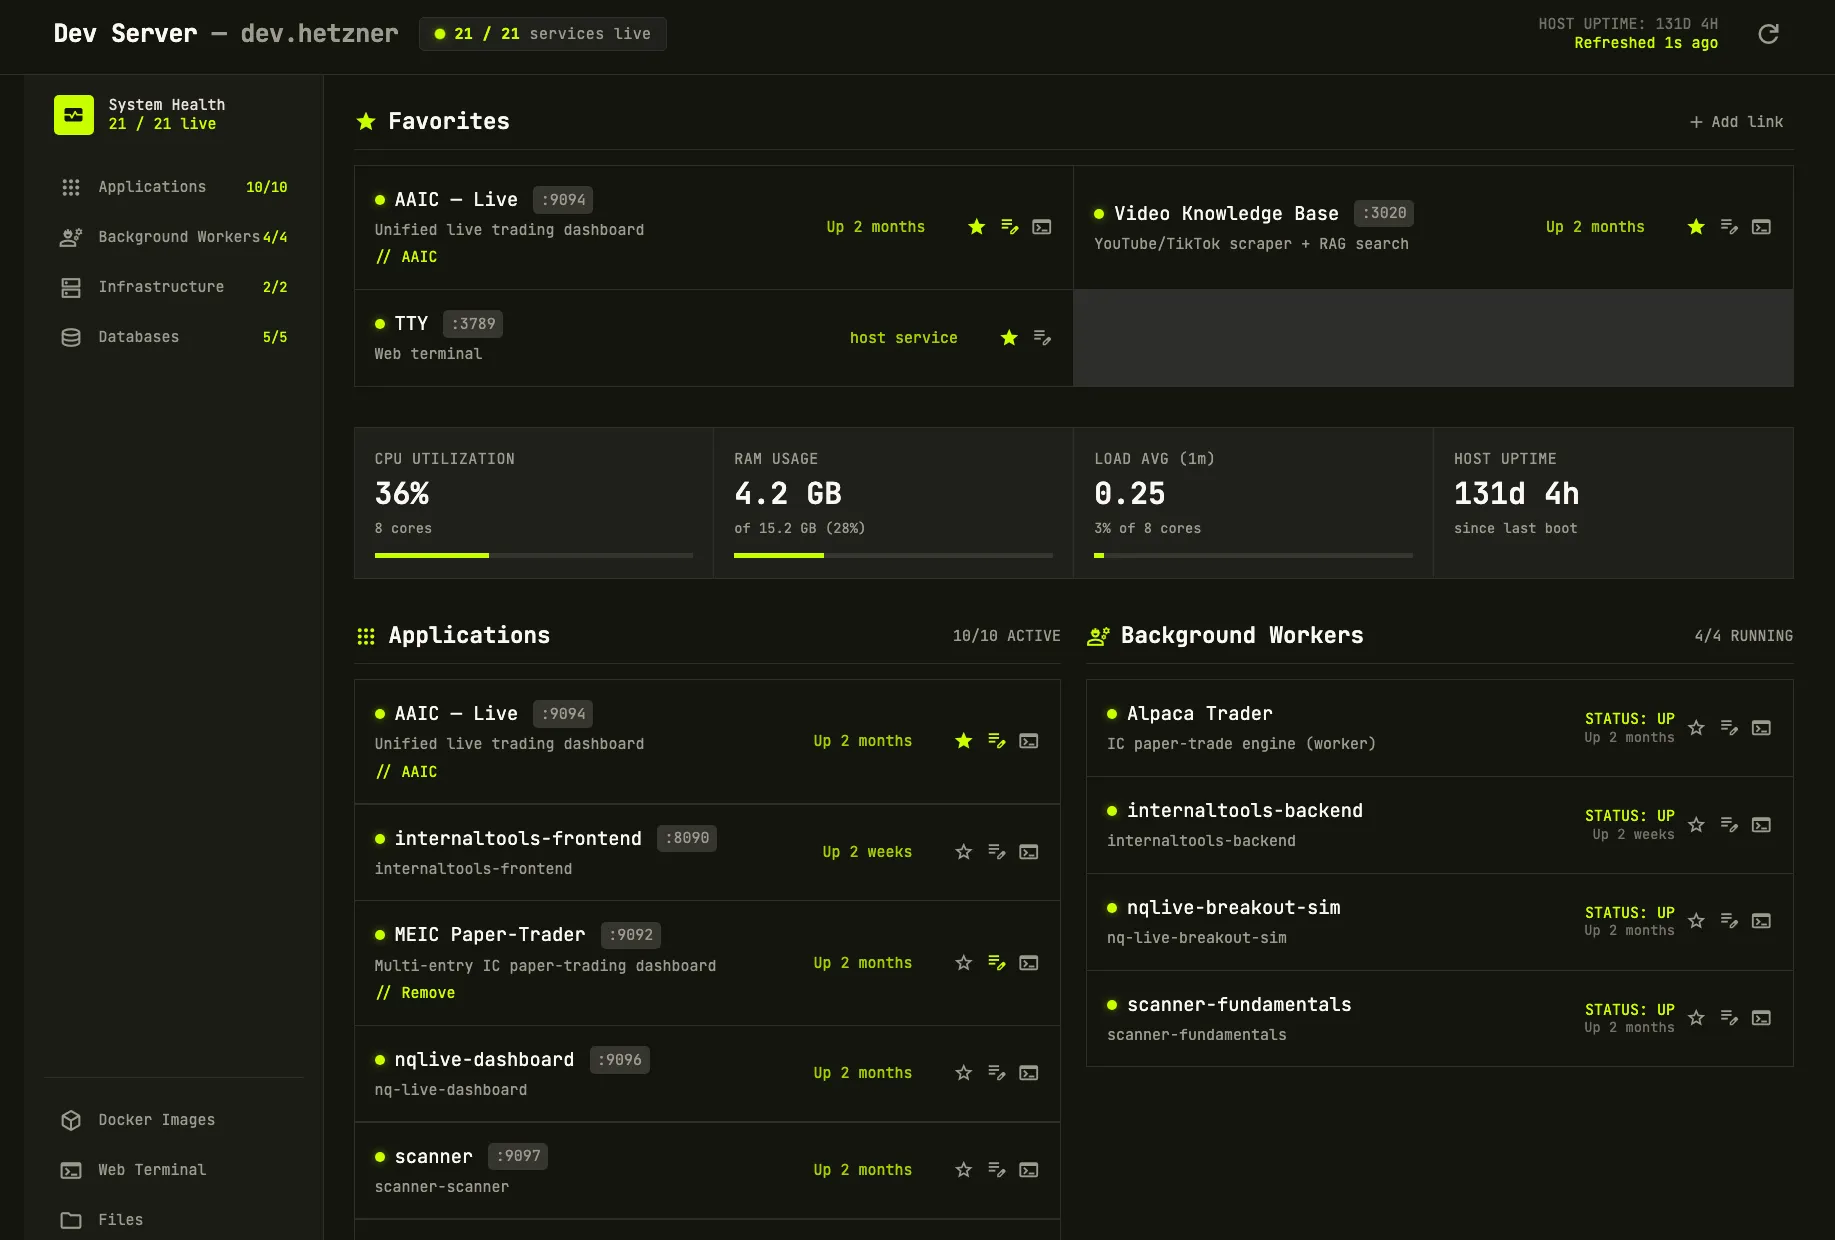Click the Load Avg progress bar
Image resolution: width=1835 pixels, height=1240 pixels.
pos(1253,555)
